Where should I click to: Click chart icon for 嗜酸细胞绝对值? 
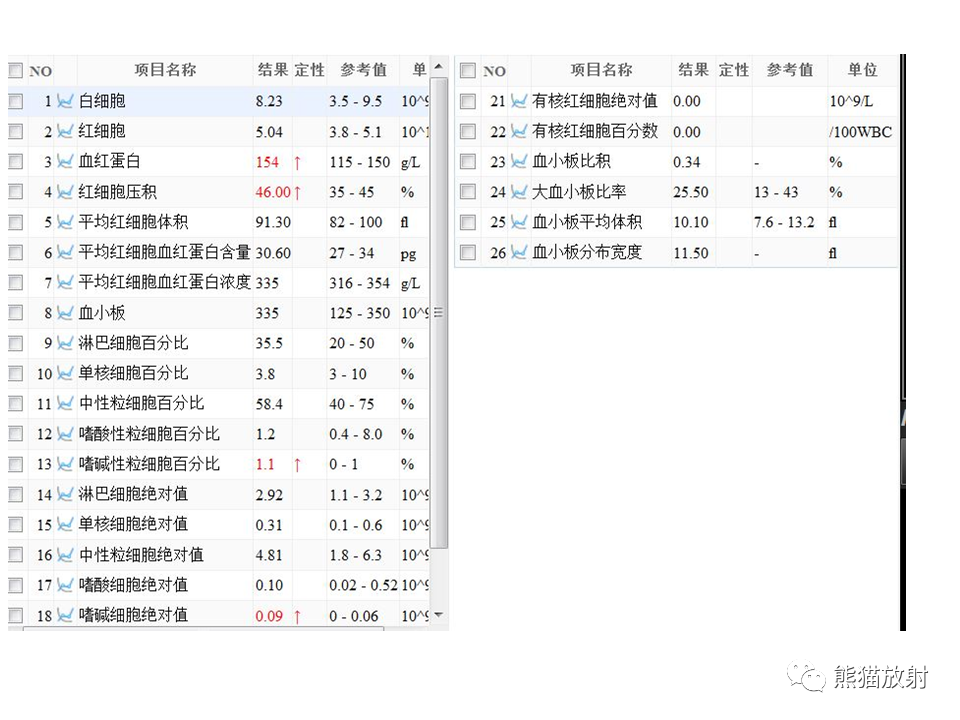coord(65,585)
